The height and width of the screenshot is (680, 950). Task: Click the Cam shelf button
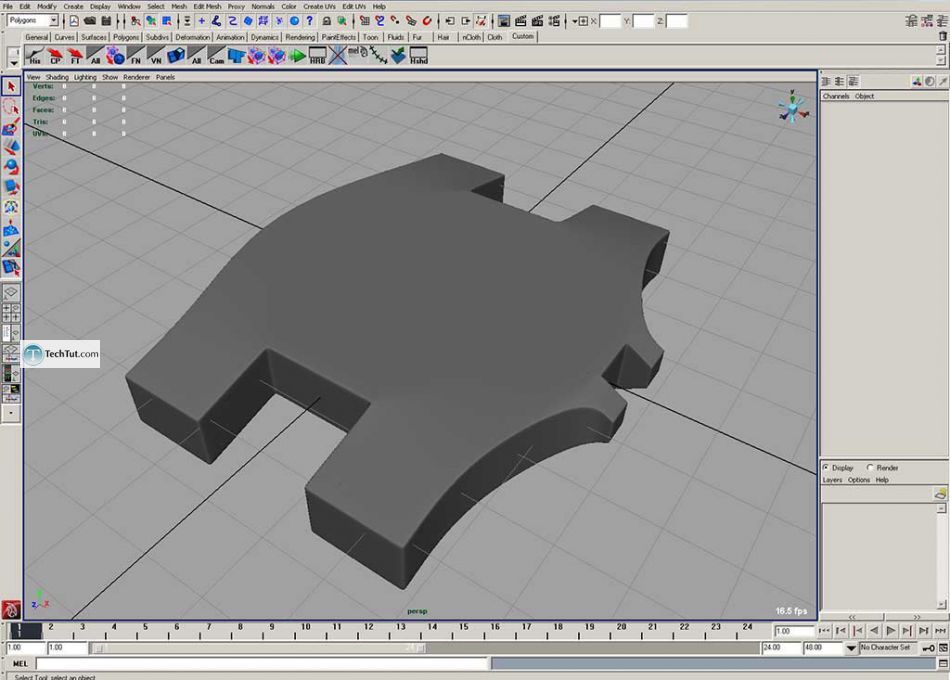pyautogui.click(x=216, y=56)
